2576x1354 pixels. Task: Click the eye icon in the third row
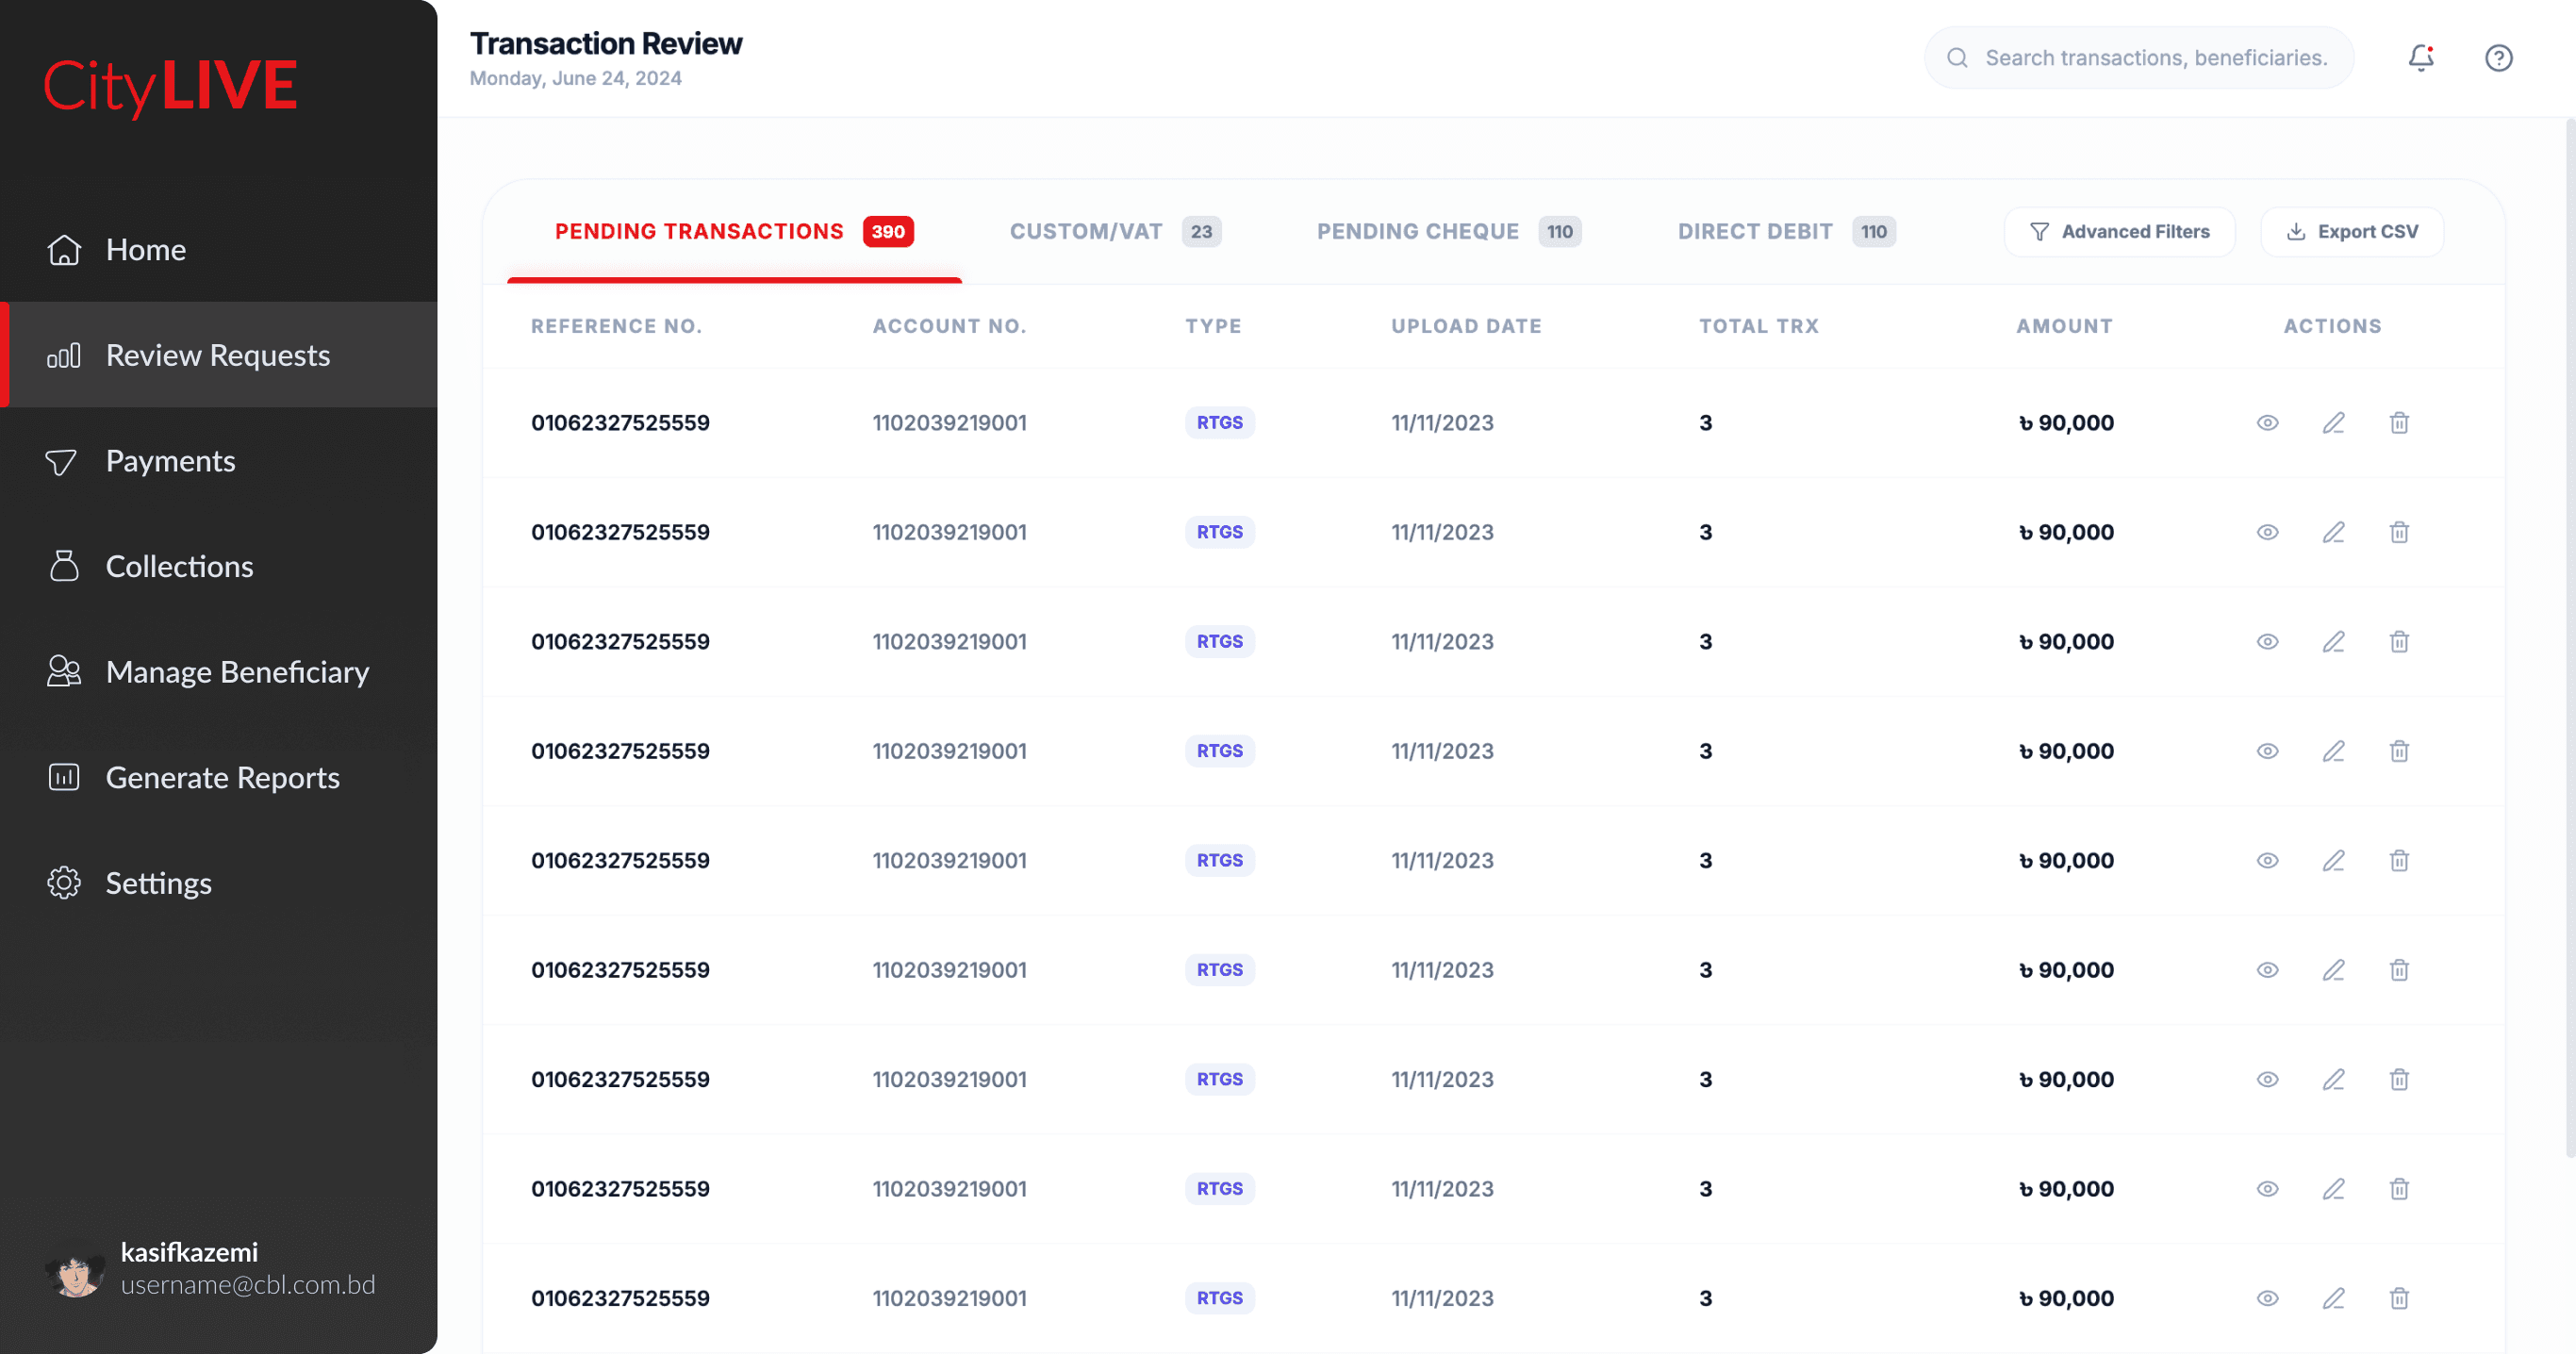pyautogui.click(x=2267, y=642)
